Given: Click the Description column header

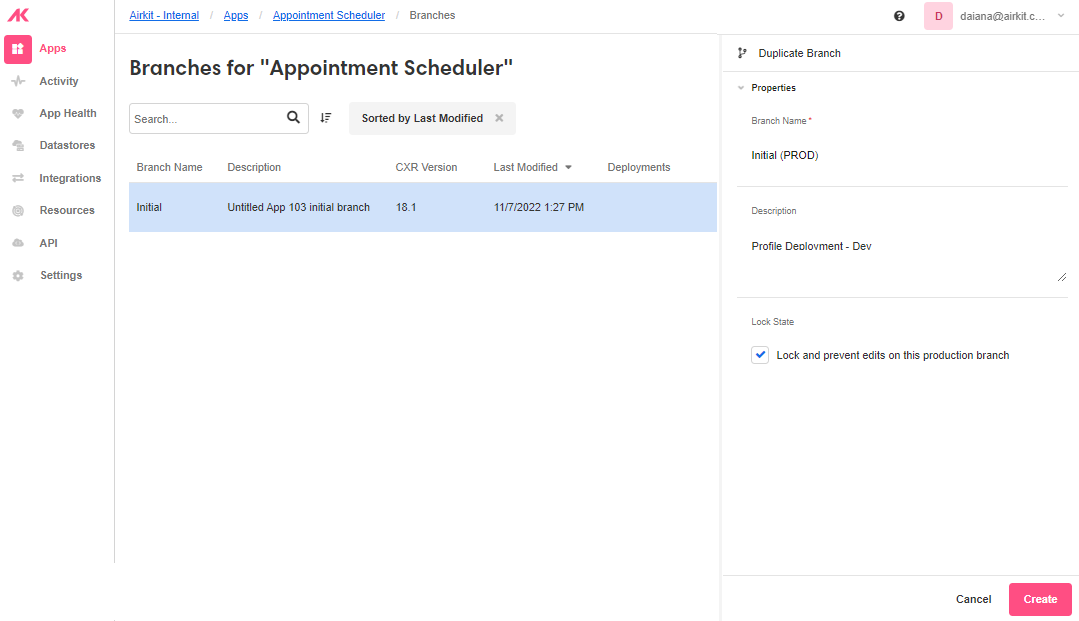Looking at the screenshot, I should coord(254,167).
